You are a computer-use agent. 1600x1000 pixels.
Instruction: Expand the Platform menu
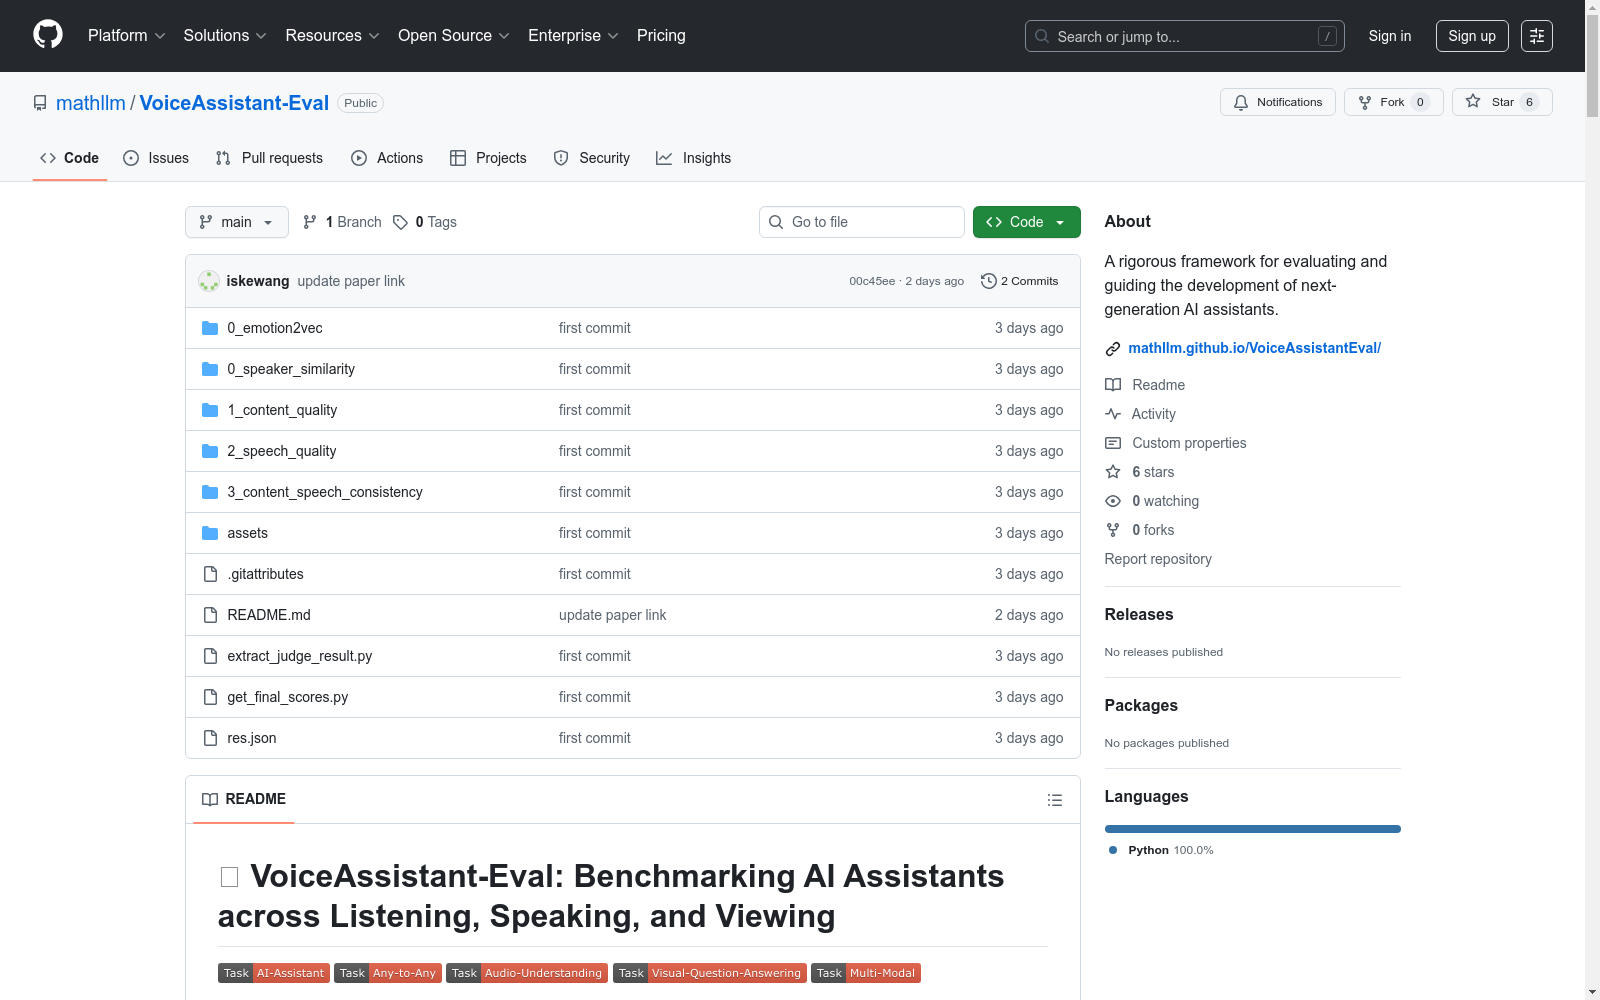pos(127,36)
